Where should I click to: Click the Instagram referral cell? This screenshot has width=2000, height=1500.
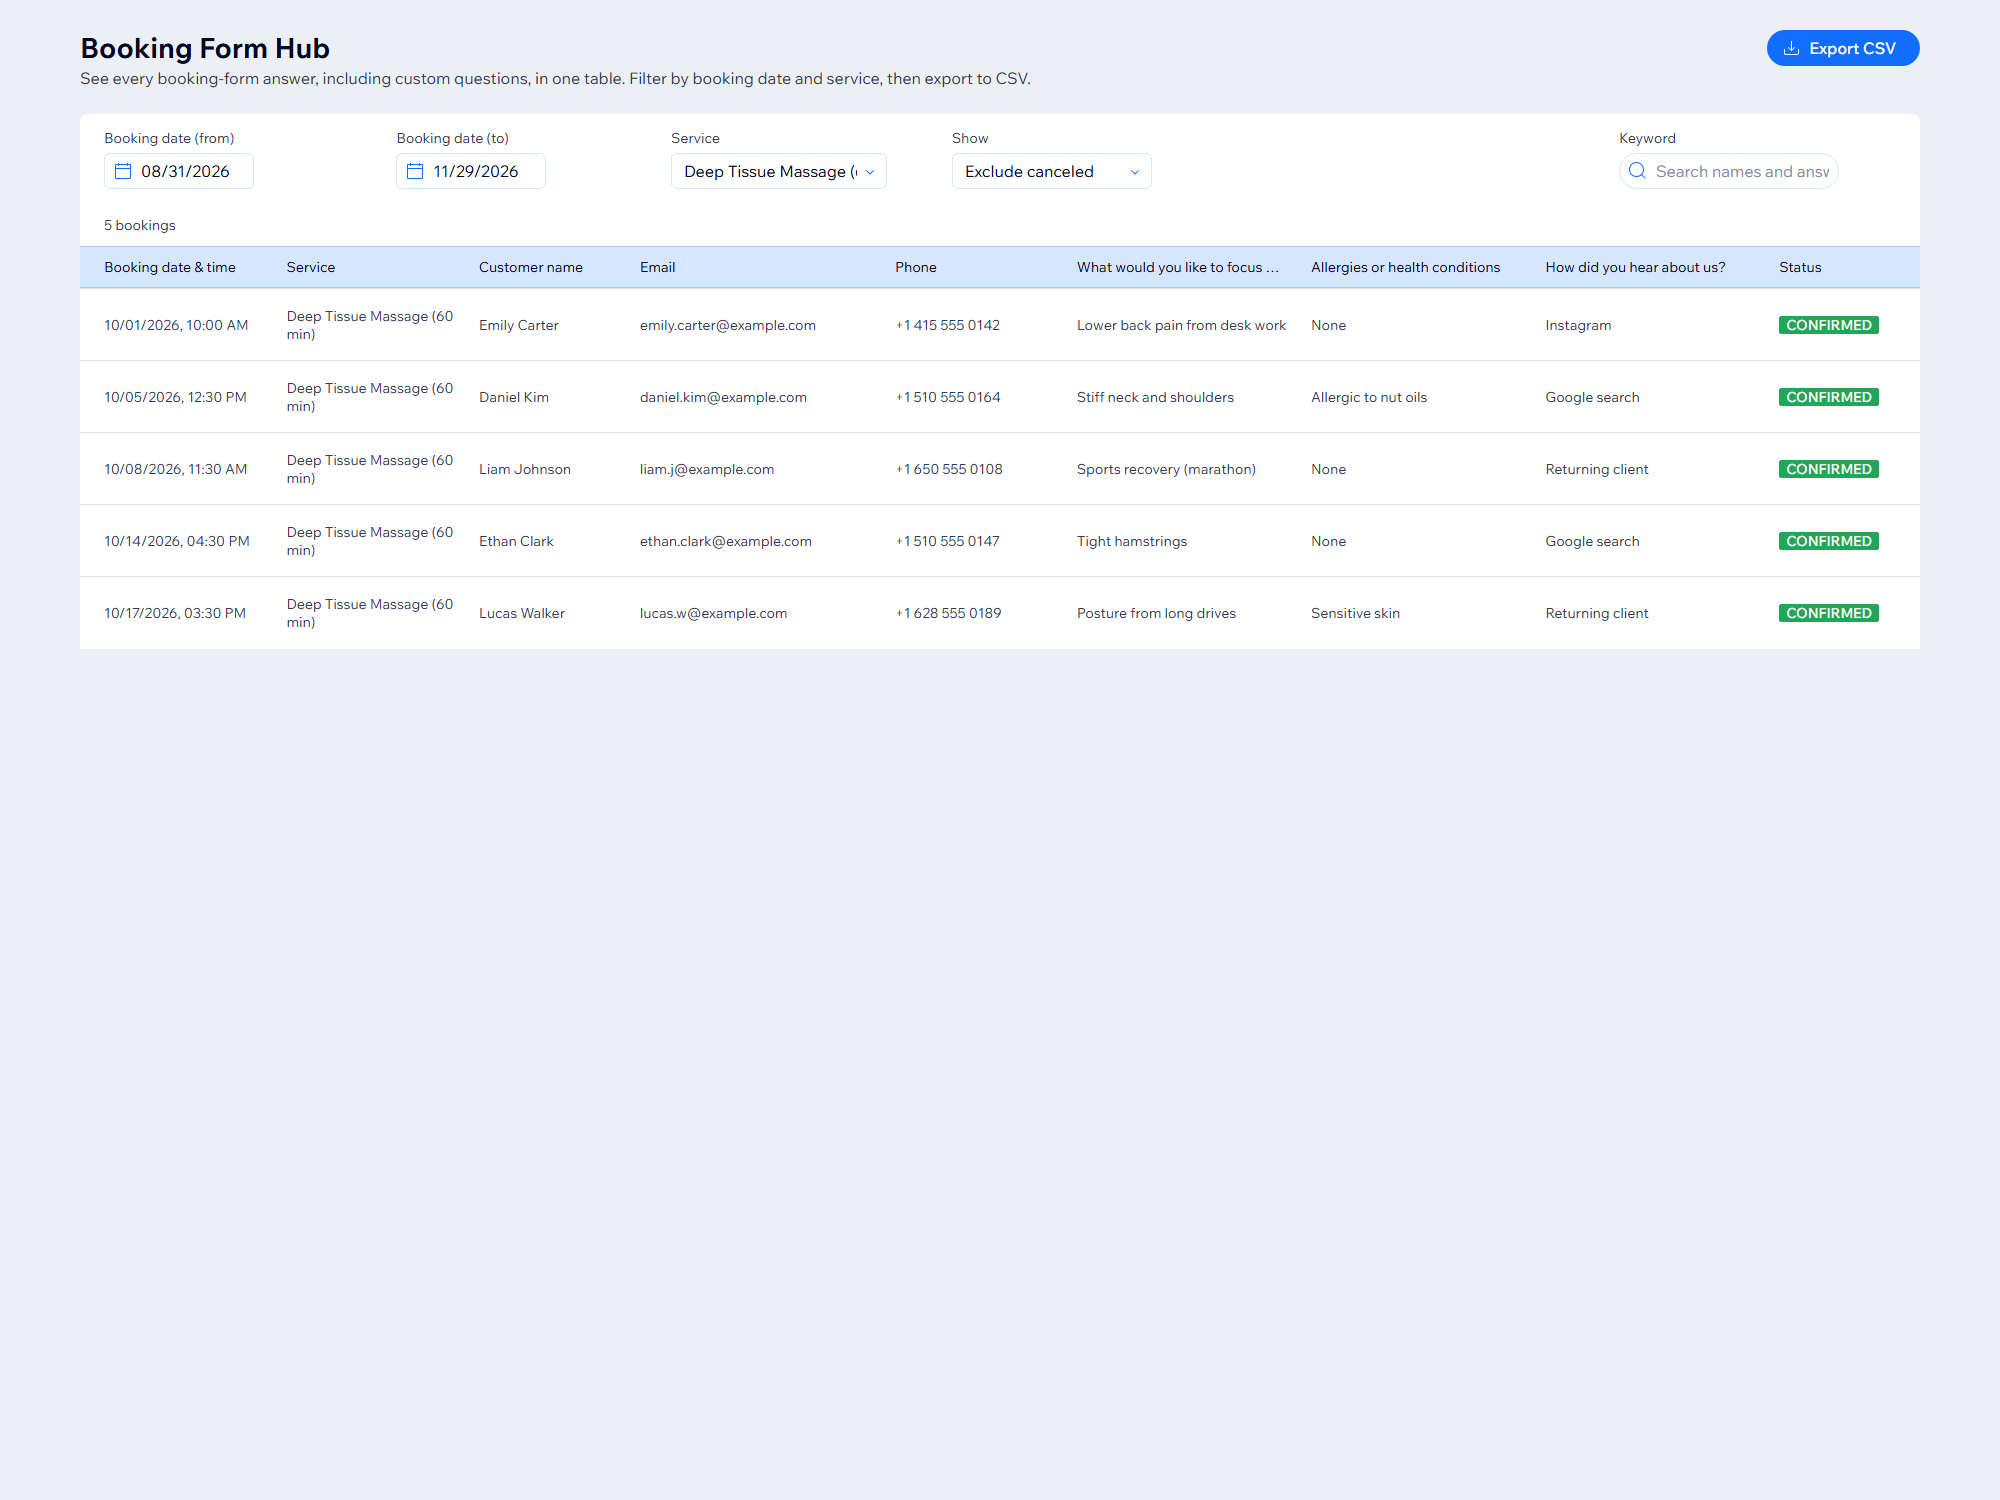click(x=1578, y=325)
